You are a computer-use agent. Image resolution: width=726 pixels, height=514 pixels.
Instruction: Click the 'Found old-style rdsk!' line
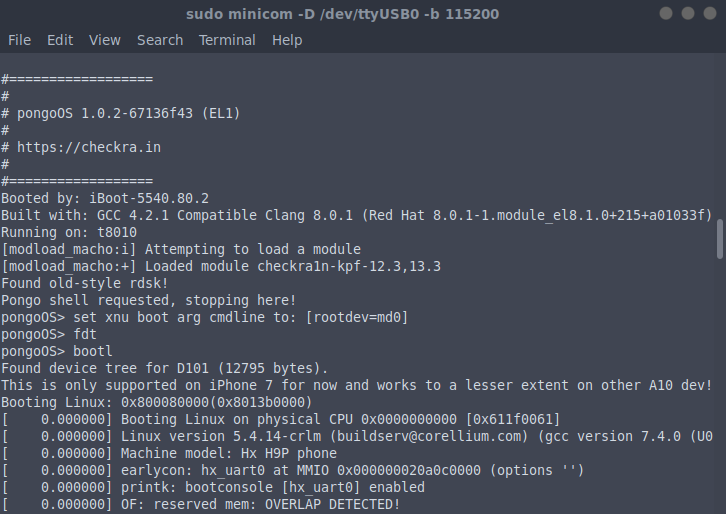85,283
